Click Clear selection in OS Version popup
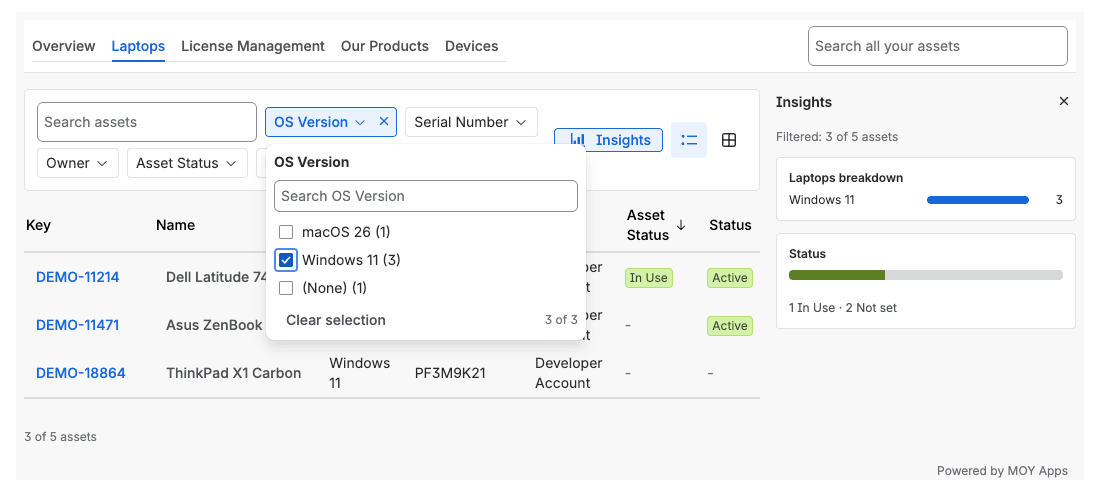 coord(335,320)
